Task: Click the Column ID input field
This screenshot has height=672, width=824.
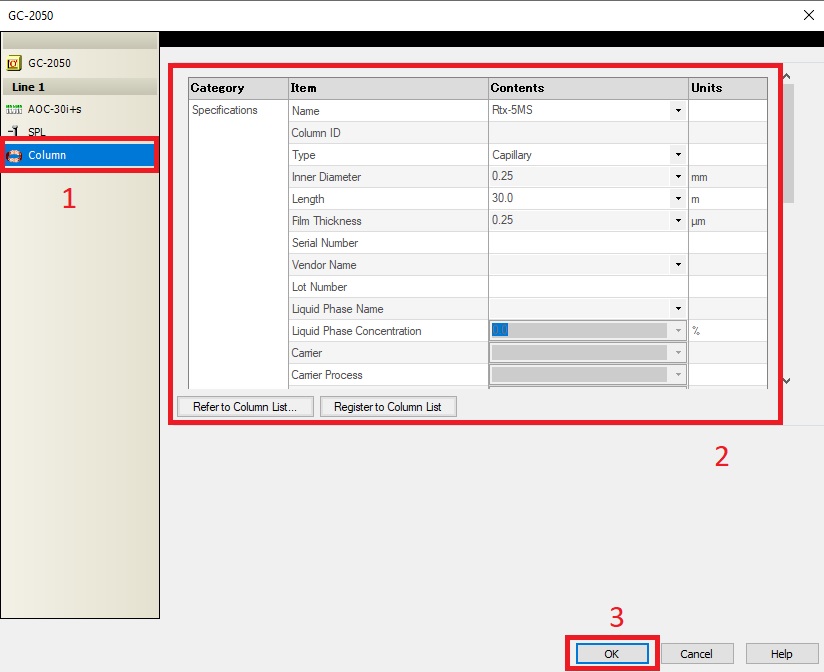Action: click(x=587, y=133)
